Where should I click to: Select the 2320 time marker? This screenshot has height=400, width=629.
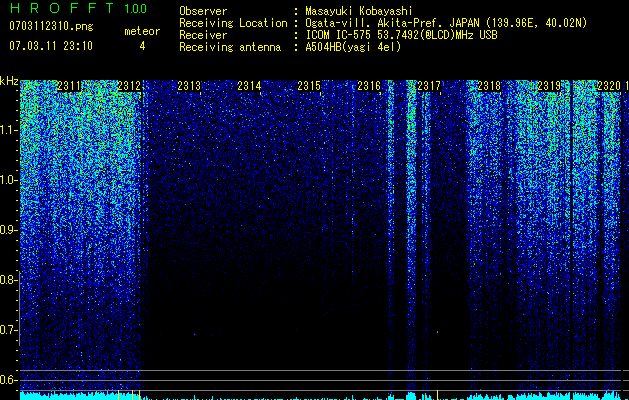coord(609,86)
